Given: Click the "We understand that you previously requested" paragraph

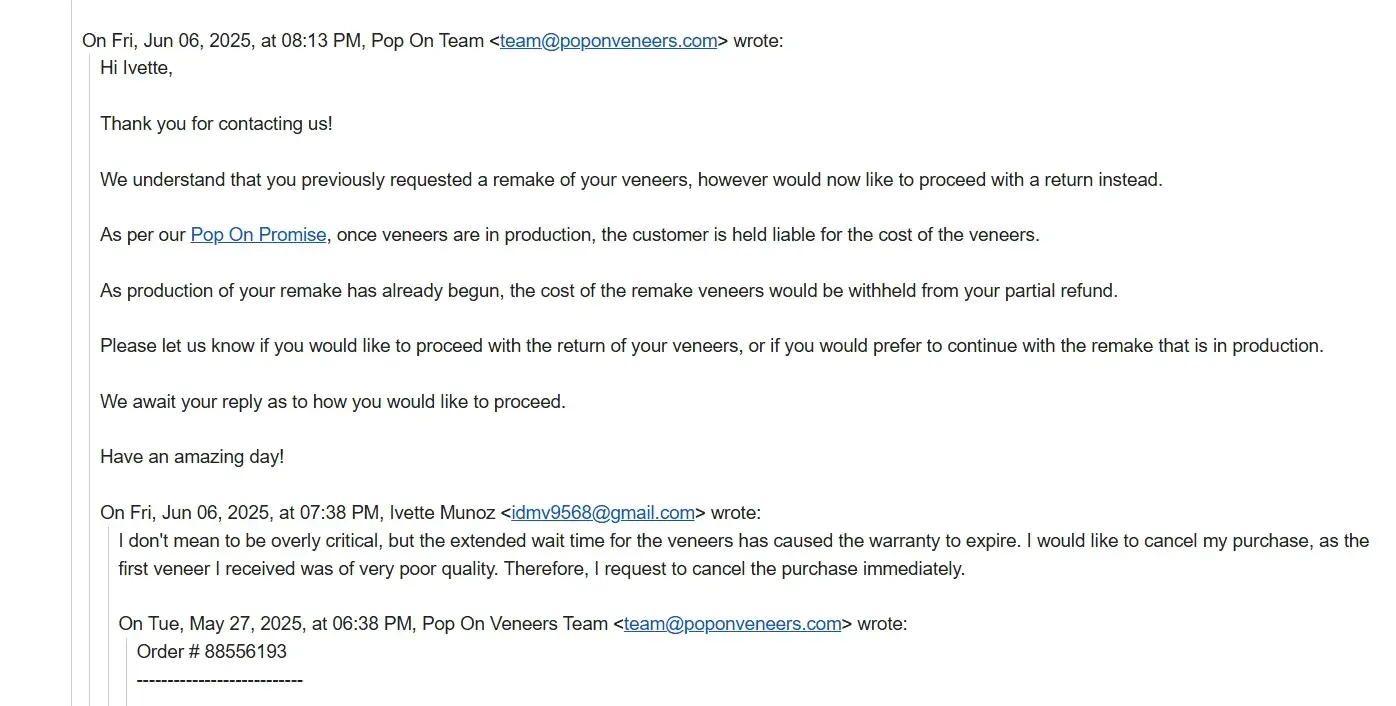Looking at the screenshot, I should pos(630,180).
